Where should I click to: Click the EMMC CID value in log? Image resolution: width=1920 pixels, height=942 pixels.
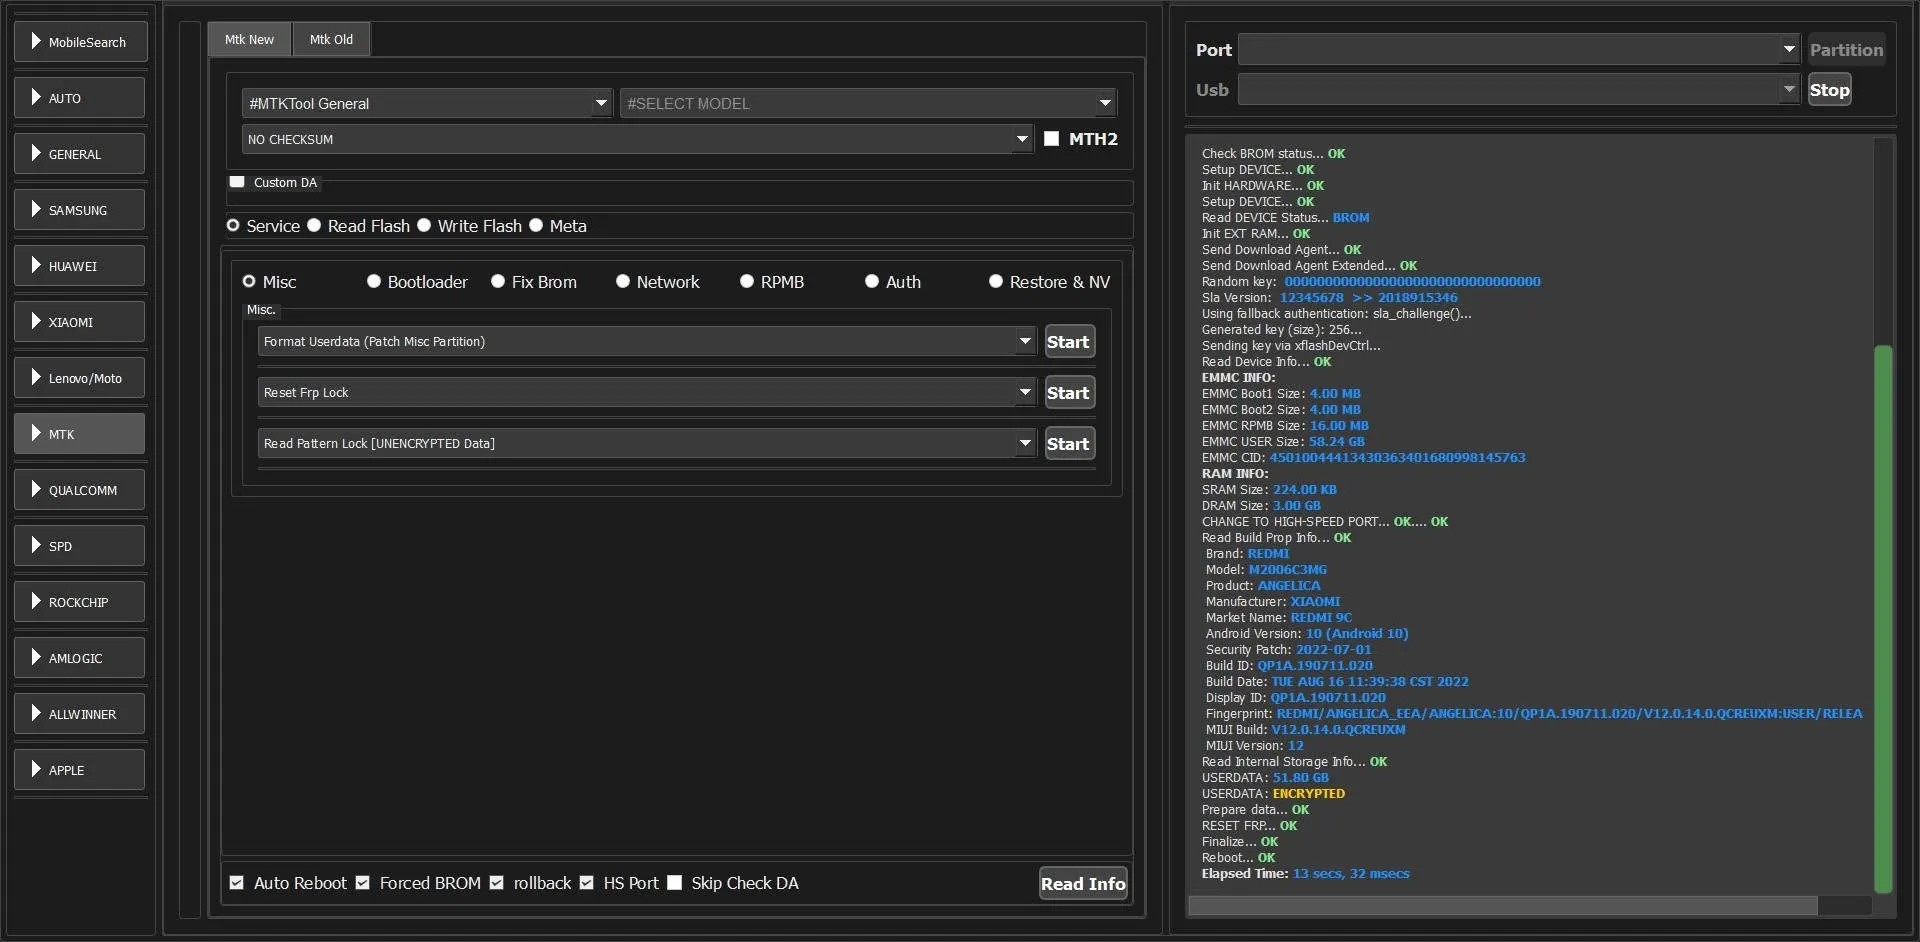click(x=1397, y=458)
